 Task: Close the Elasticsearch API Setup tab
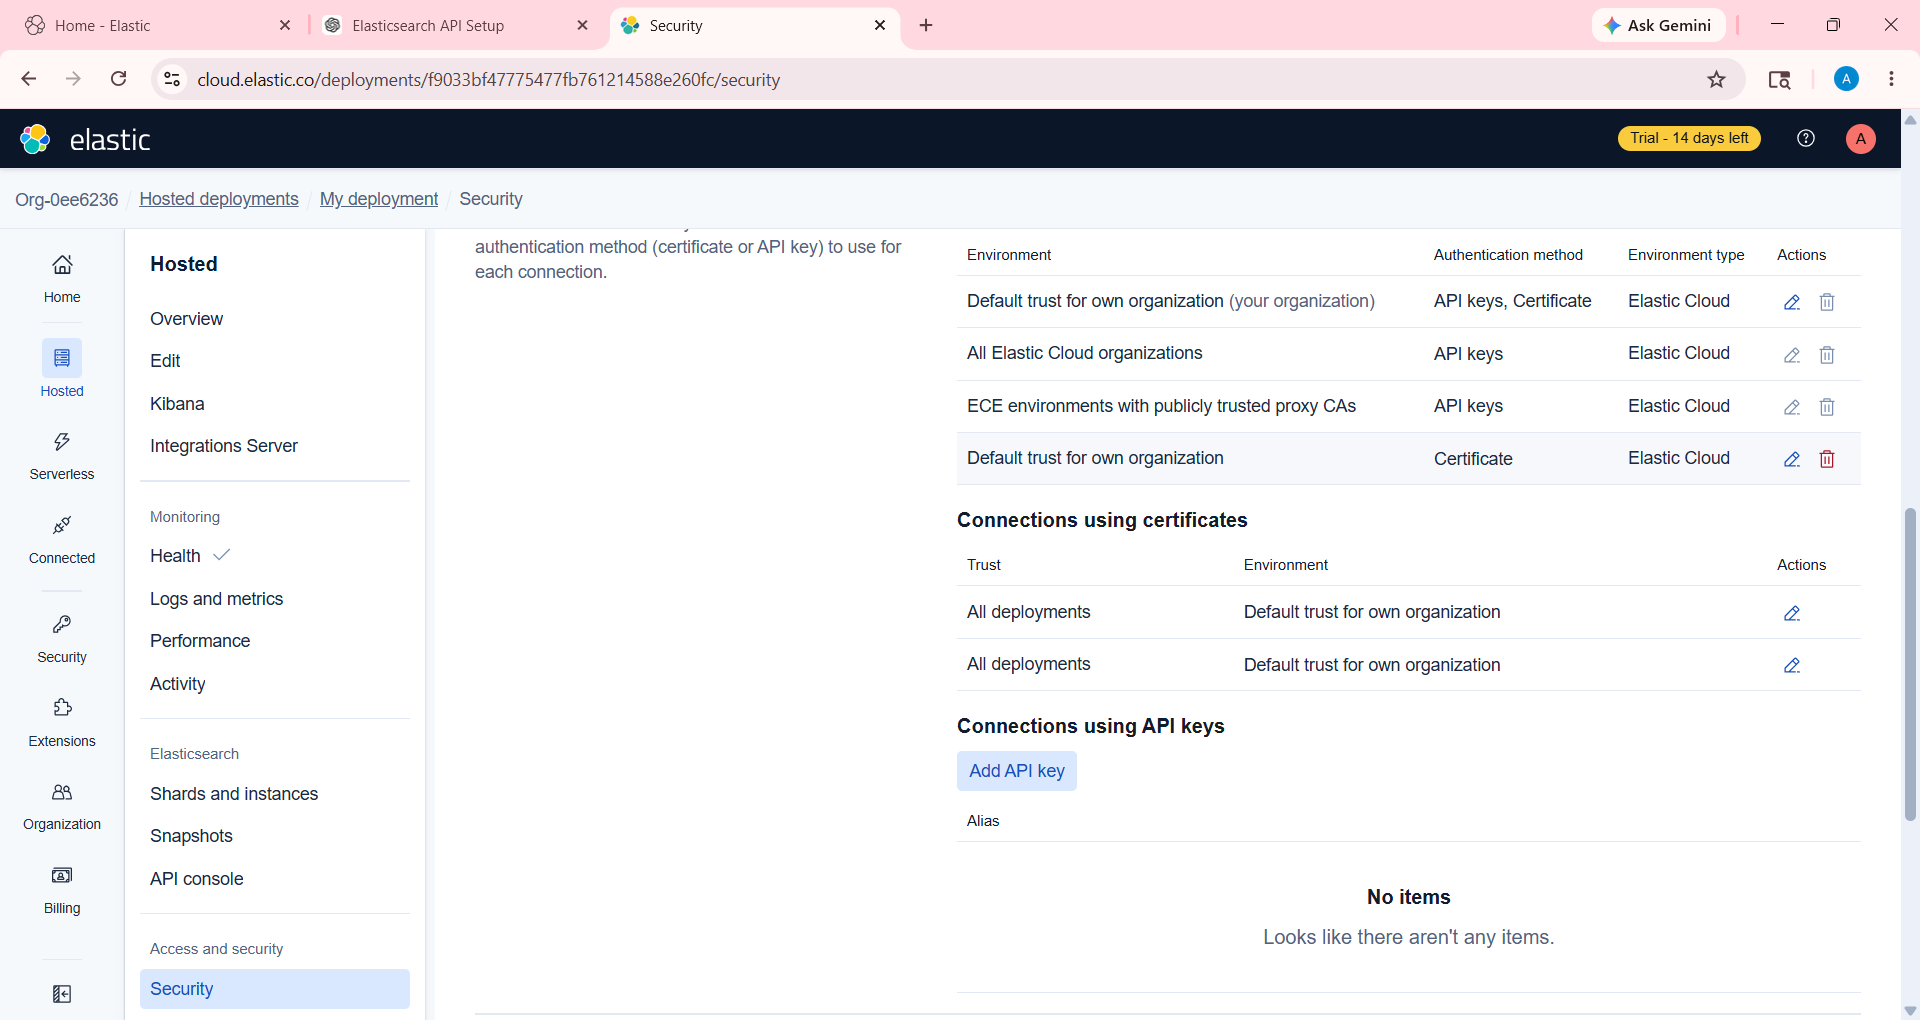click(x=583, y=25)
